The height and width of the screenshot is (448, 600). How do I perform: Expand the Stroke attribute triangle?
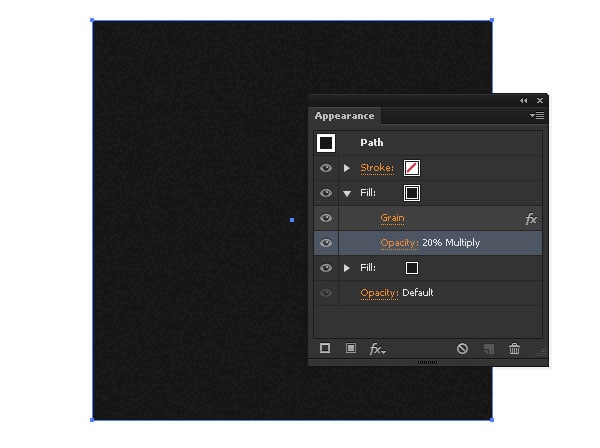(x=347, y=168)
